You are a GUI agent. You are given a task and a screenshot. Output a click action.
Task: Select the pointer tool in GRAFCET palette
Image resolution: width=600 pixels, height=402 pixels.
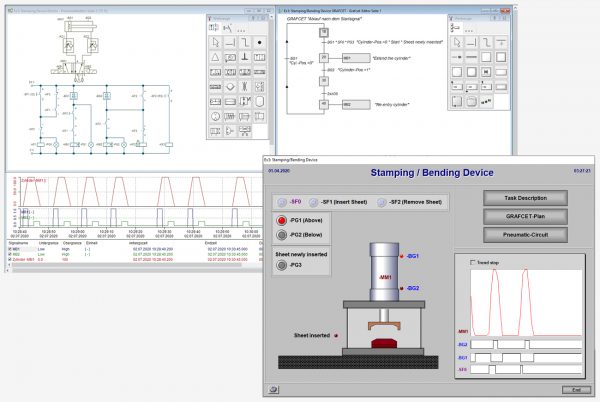[457, 42]
